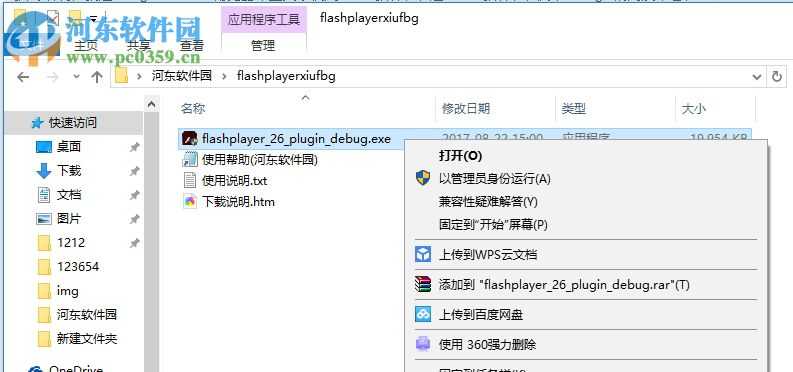
Task: Sort files by 大小 column
Action: coord(694,108)
